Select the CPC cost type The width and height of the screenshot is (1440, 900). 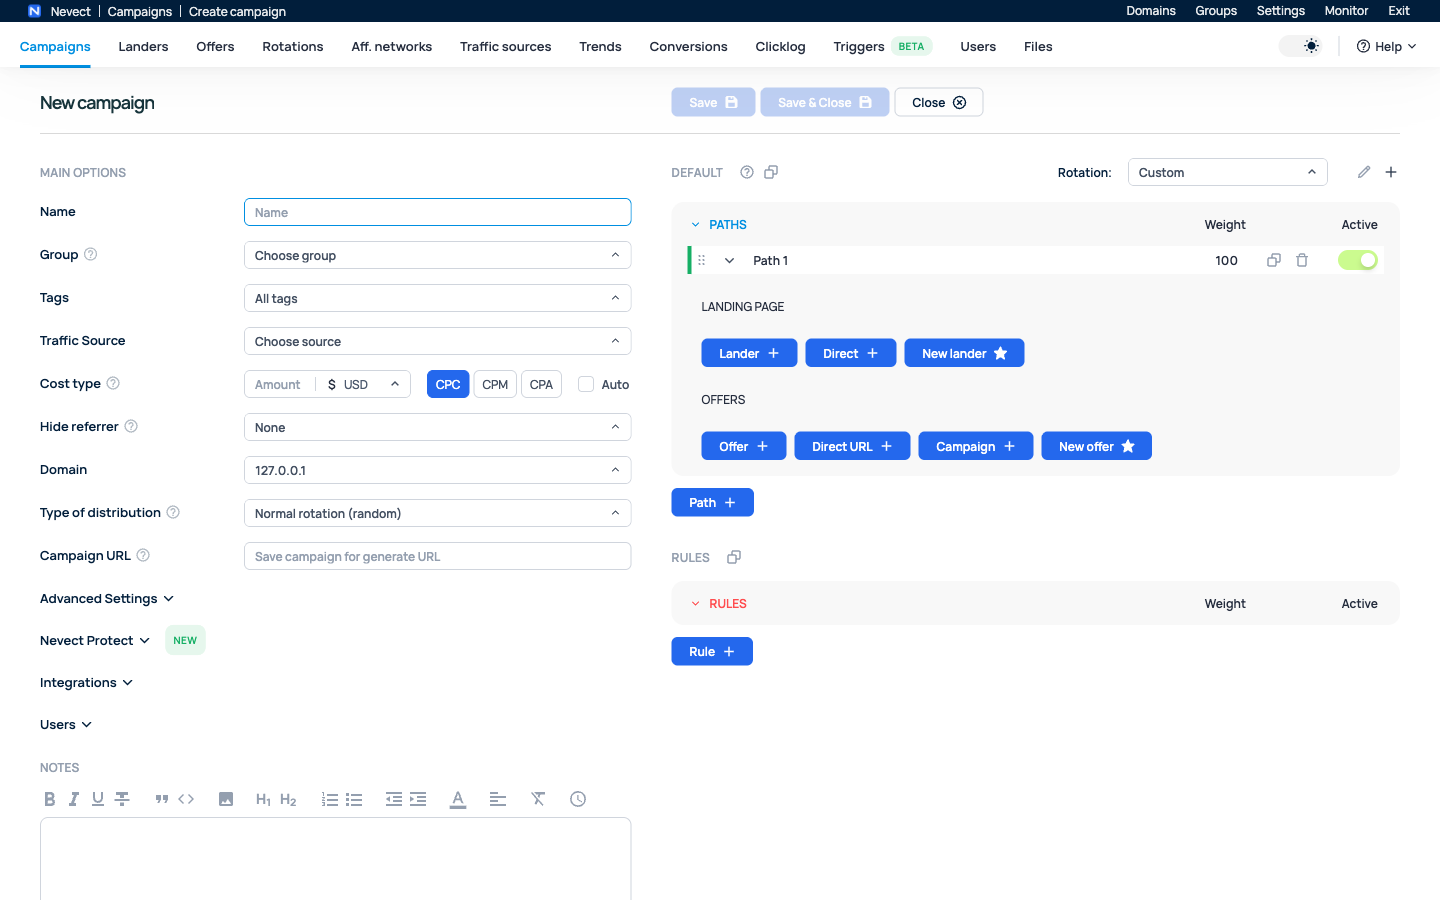[448, 384]
